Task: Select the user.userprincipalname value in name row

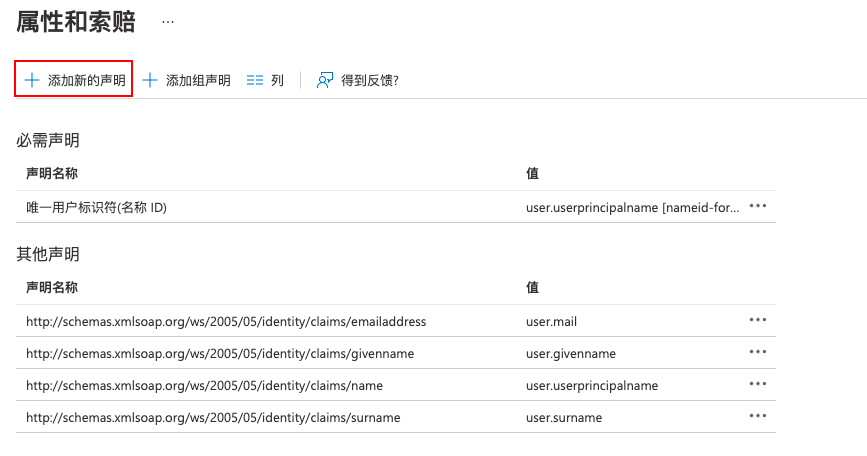Action: tap(592, 386)
